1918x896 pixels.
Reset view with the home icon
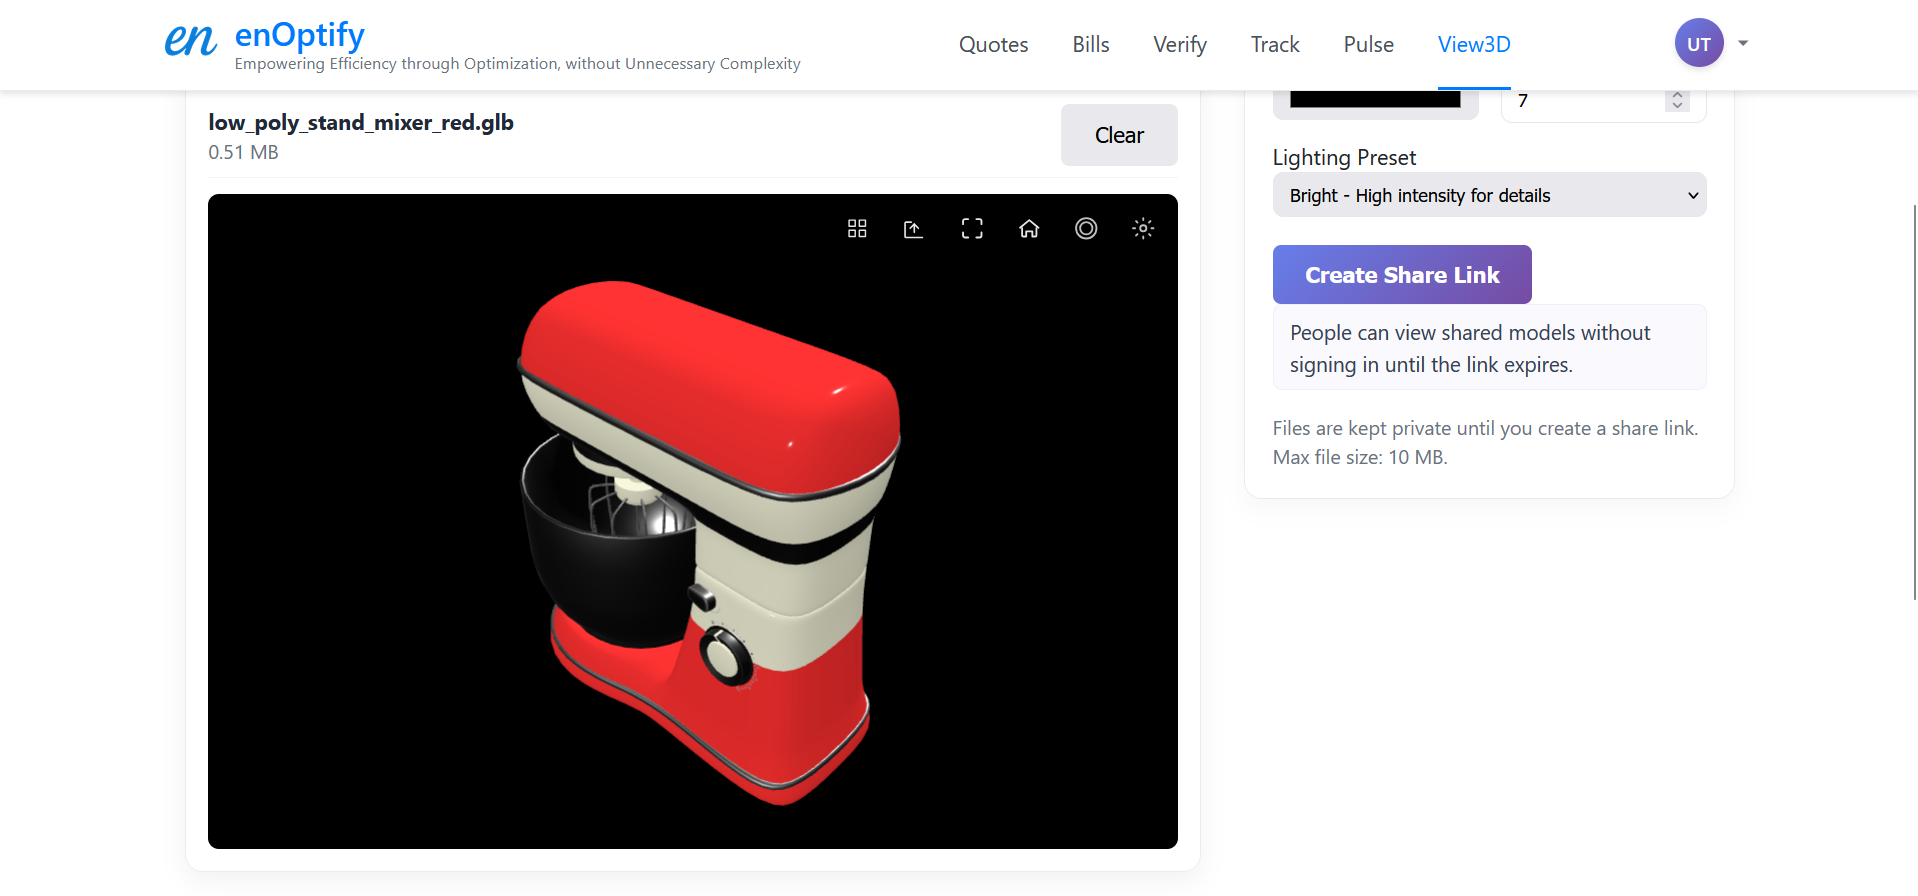point(1029,229)
